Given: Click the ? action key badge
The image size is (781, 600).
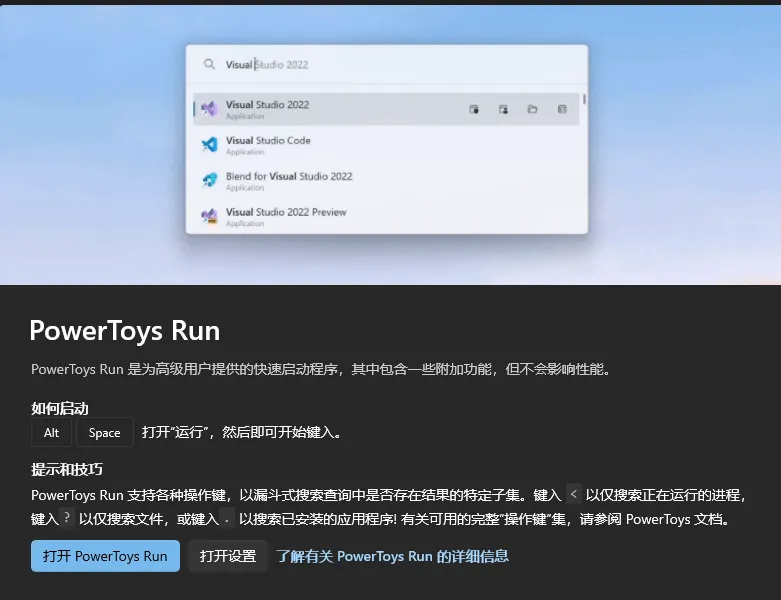Looking at the screenshot, I should (x=67, y=518).
